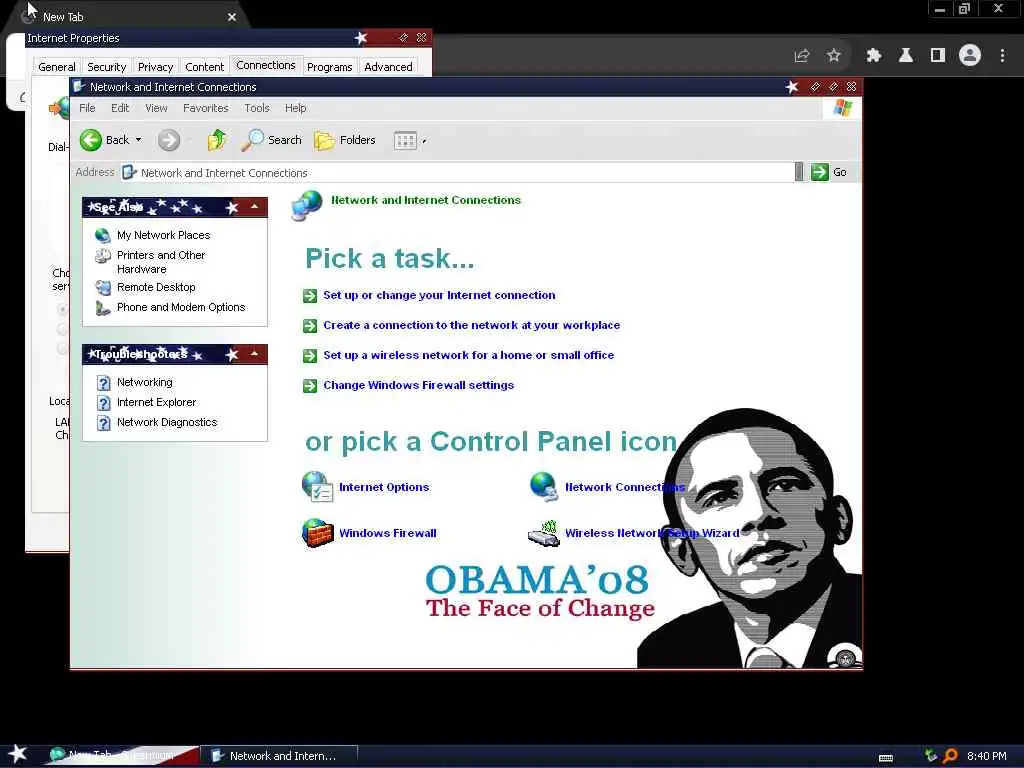This screenshot has height=768, width=1024.
Task: Open the Chrome three-dot menu
Action: [x=1002, y=56]
